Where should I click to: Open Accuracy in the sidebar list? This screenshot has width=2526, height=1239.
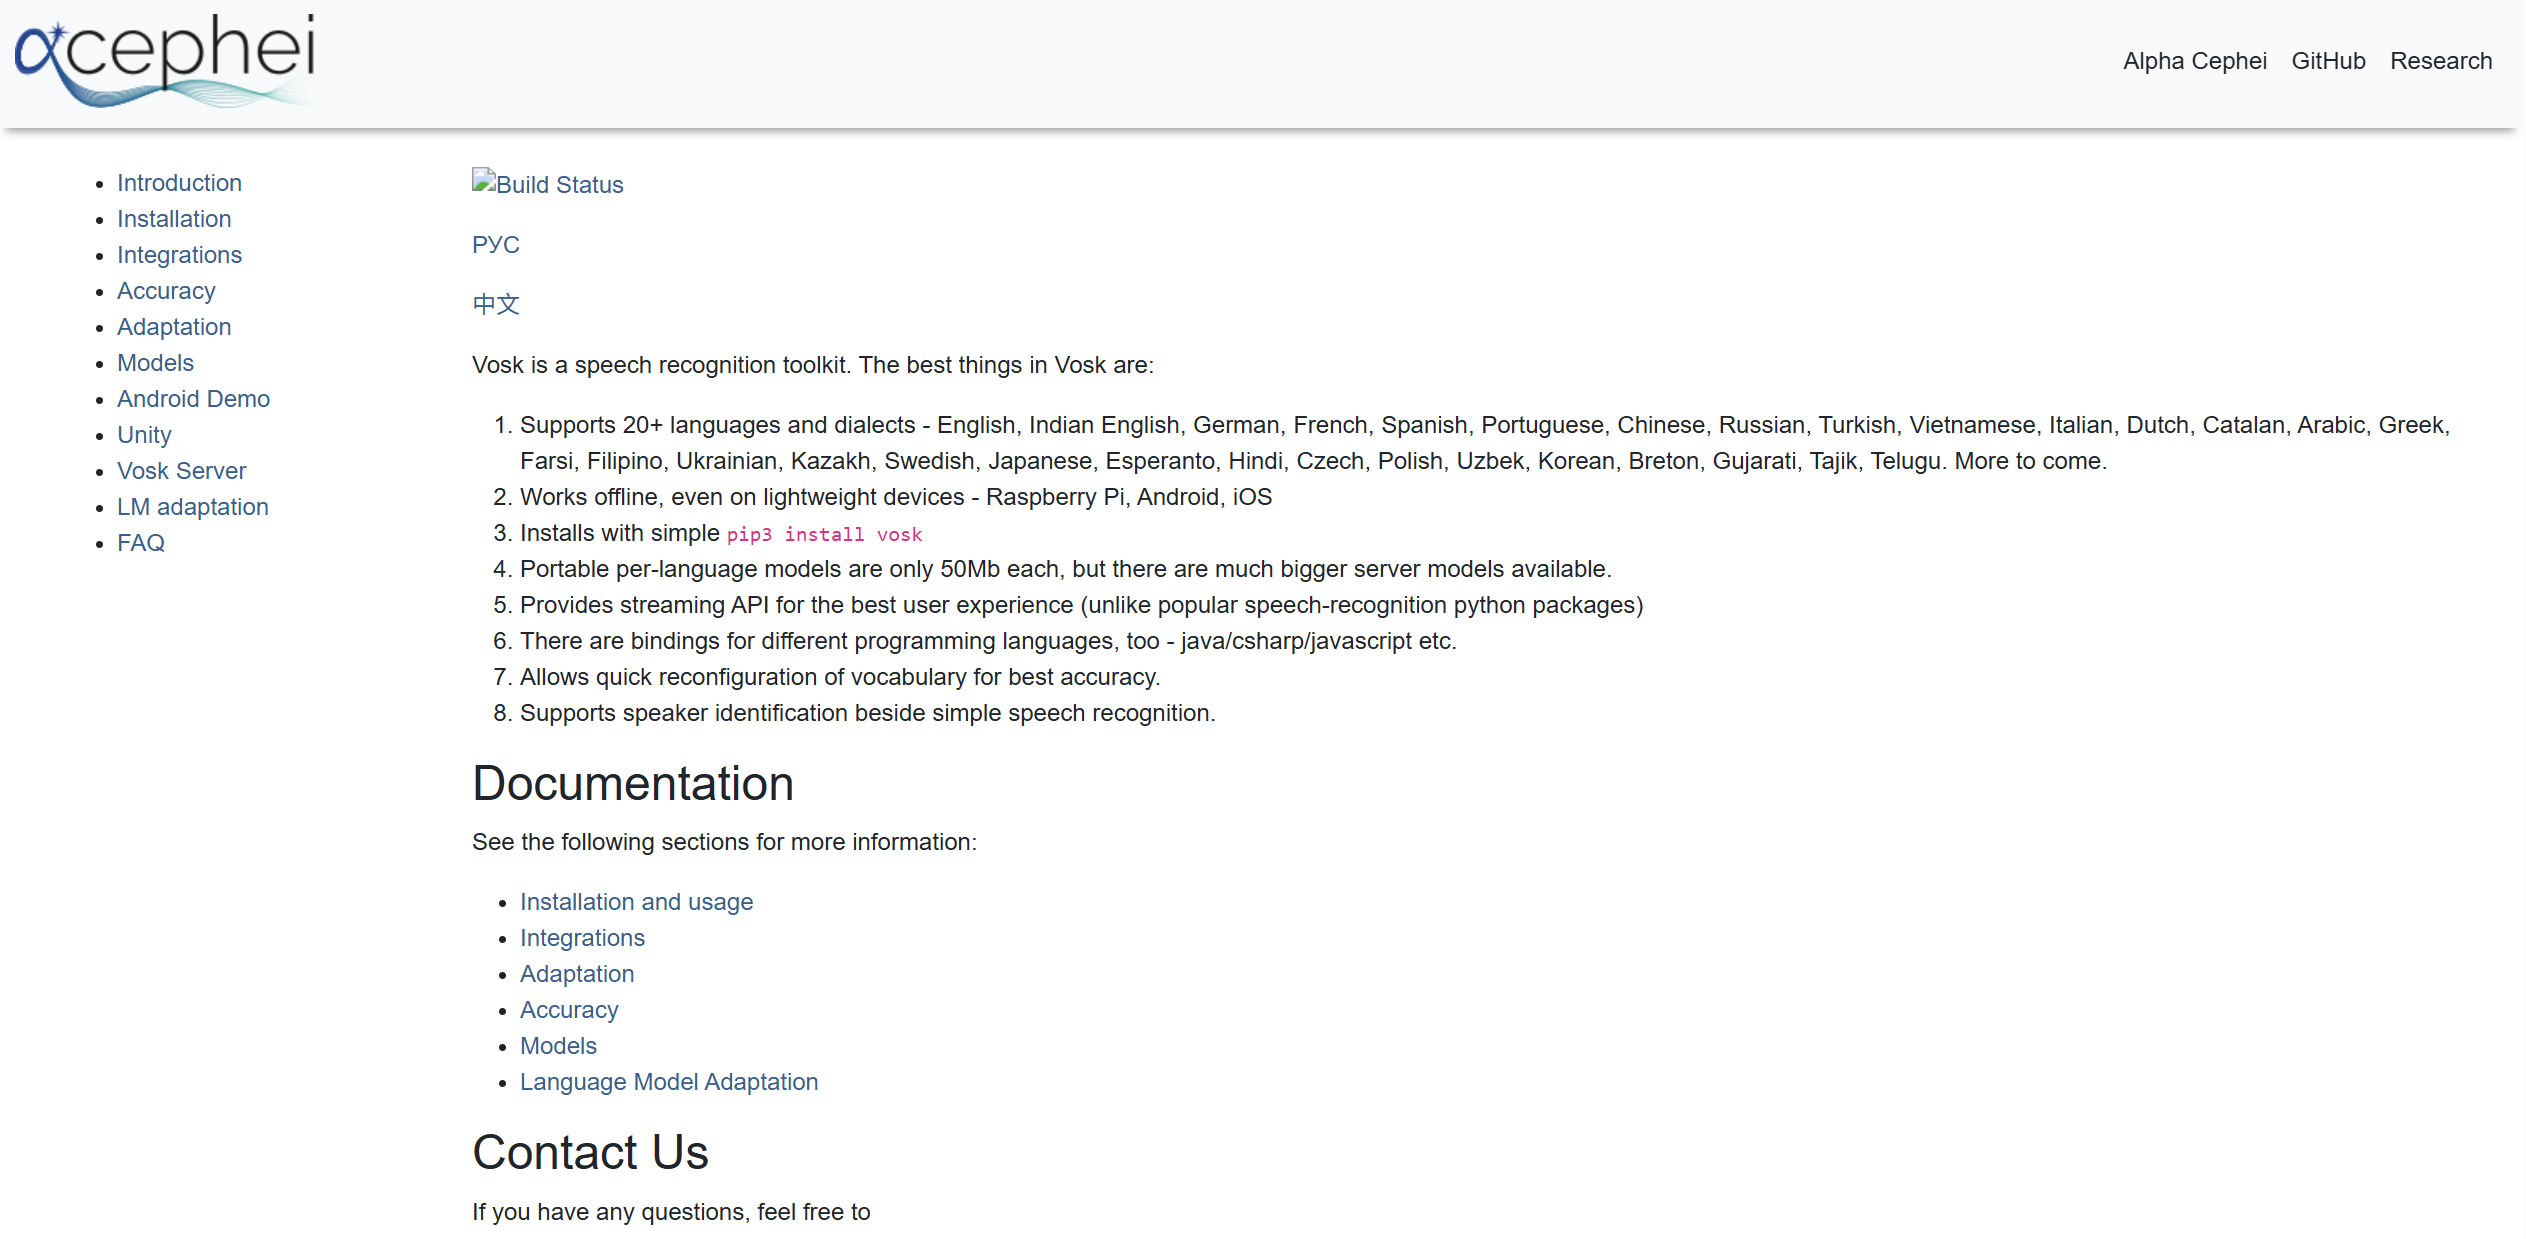pos(166,291)
